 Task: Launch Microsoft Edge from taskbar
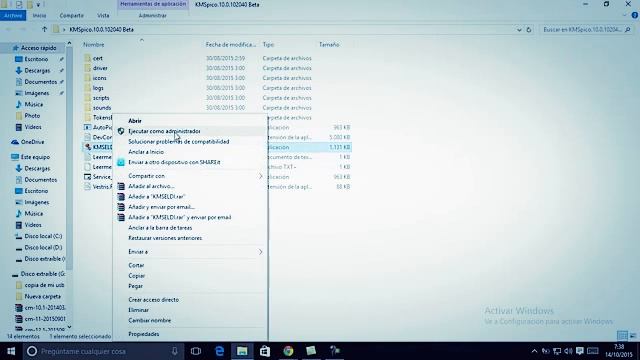219,351
